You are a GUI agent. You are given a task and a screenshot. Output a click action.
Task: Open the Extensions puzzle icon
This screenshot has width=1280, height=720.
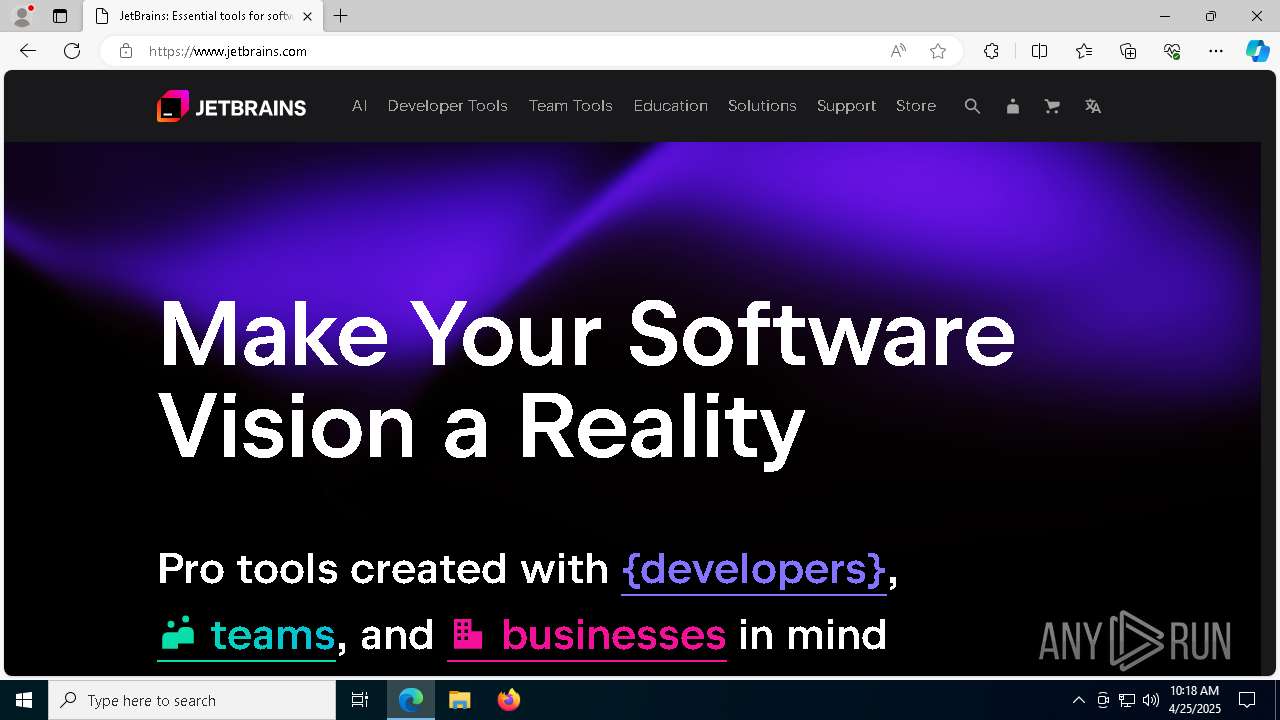(x=991, y=51)
